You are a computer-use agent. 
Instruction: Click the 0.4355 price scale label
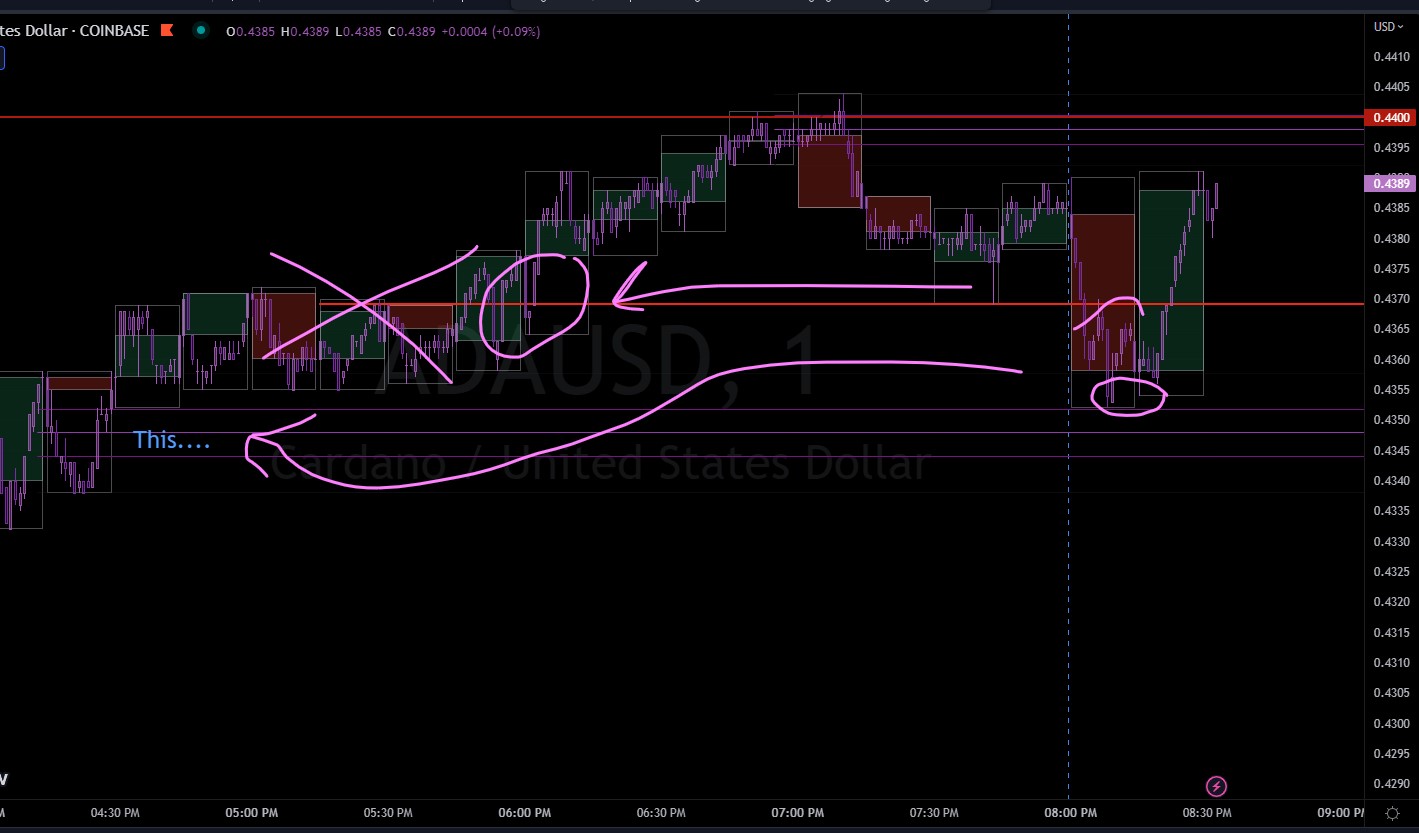point(1391,390)
